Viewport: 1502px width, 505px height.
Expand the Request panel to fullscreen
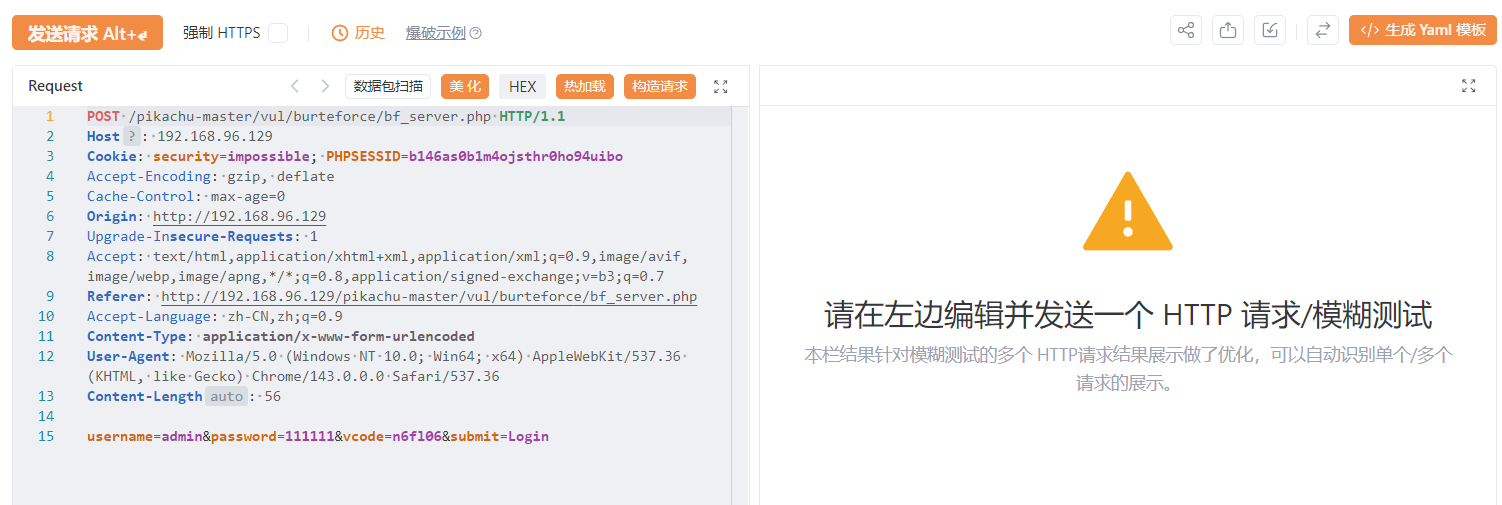click(x=721, y=86)
